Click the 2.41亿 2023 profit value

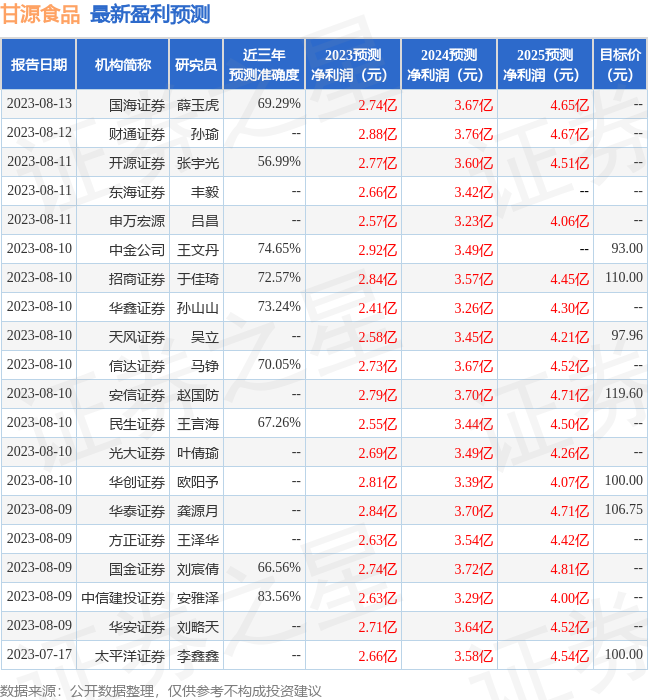point(378,308)
